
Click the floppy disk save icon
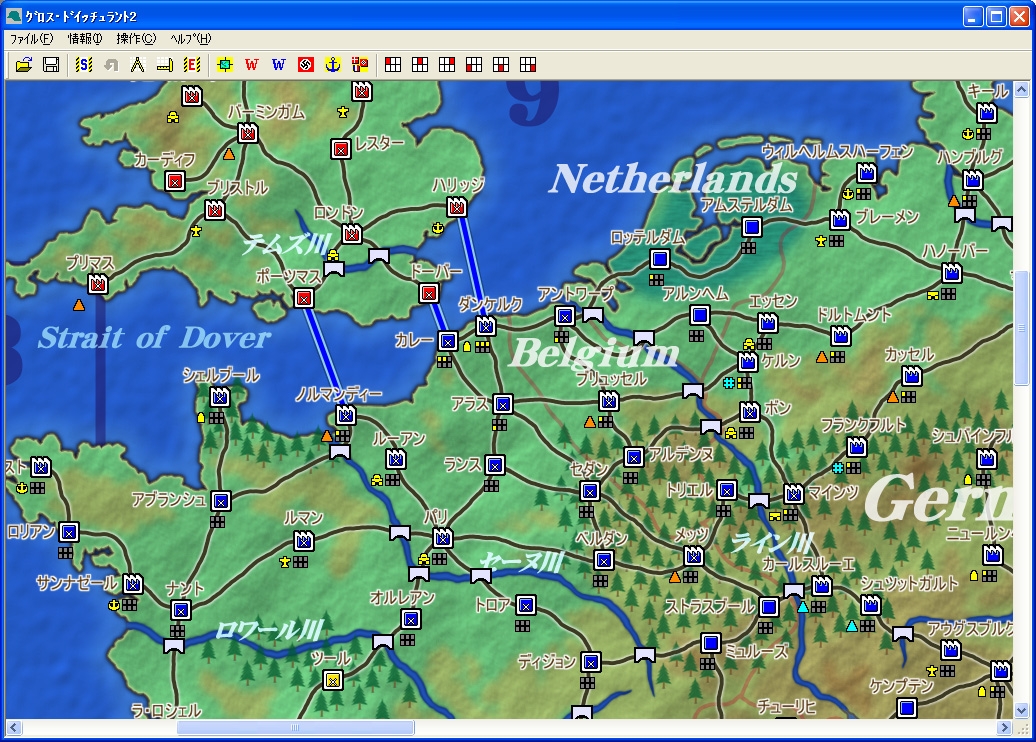(51, 65)
